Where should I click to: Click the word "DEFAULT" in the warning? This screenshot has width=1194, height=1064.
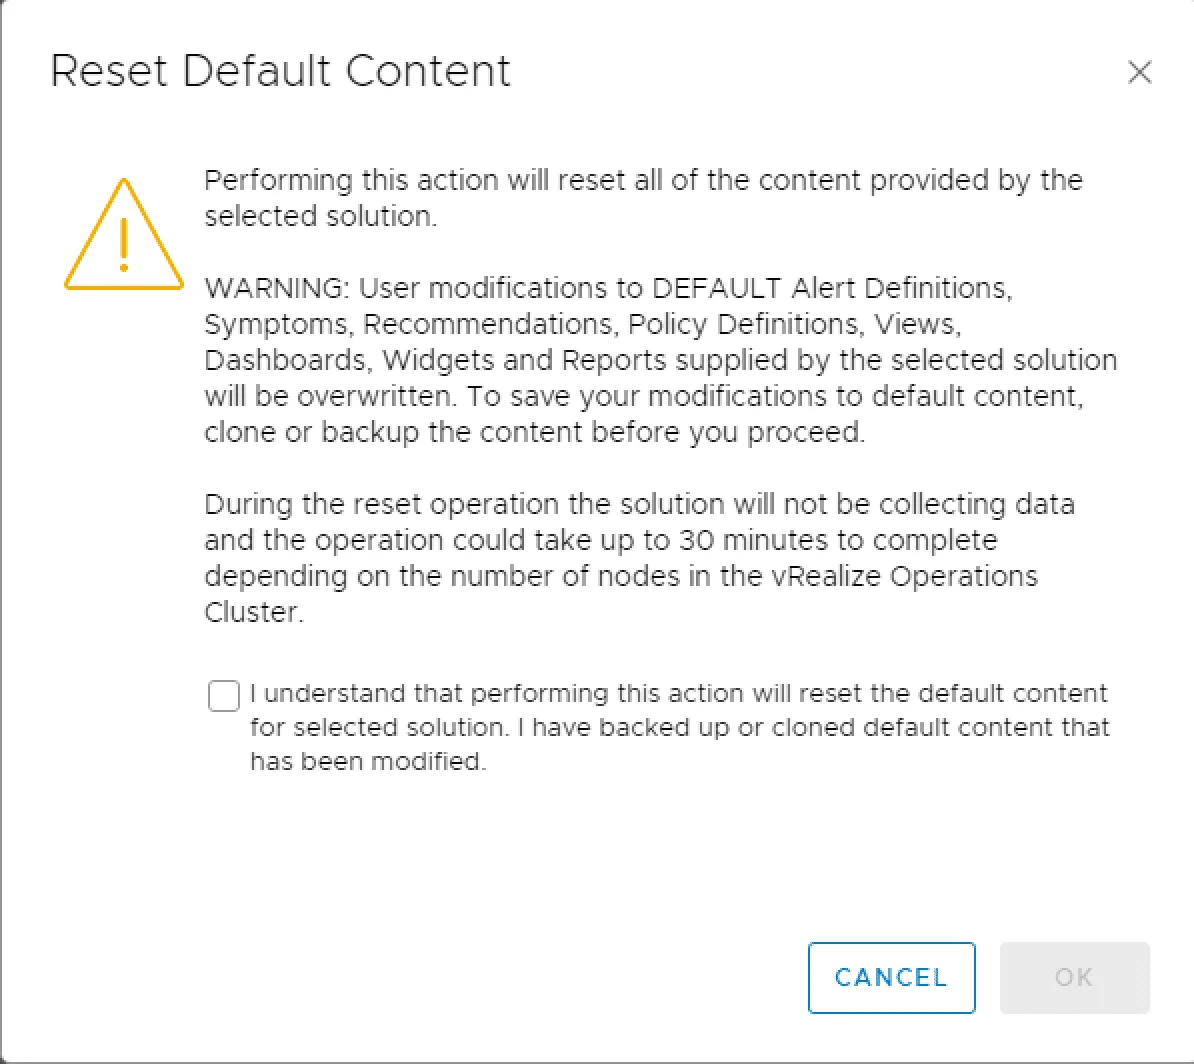[x=716, y=288]
